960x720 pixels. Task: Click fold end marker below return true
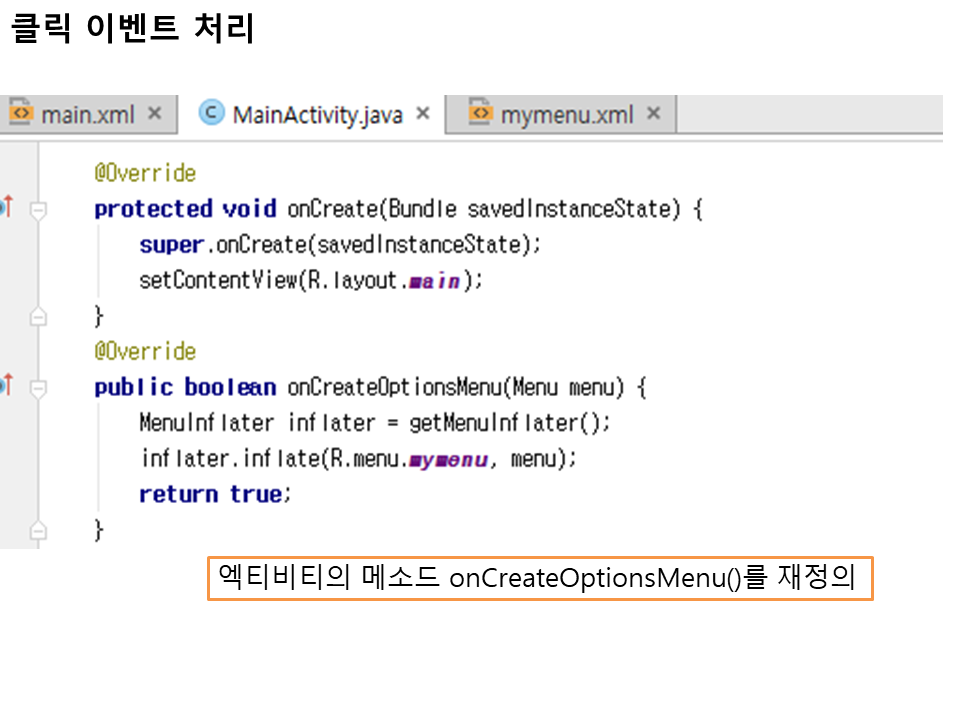[x=38, y=530]
